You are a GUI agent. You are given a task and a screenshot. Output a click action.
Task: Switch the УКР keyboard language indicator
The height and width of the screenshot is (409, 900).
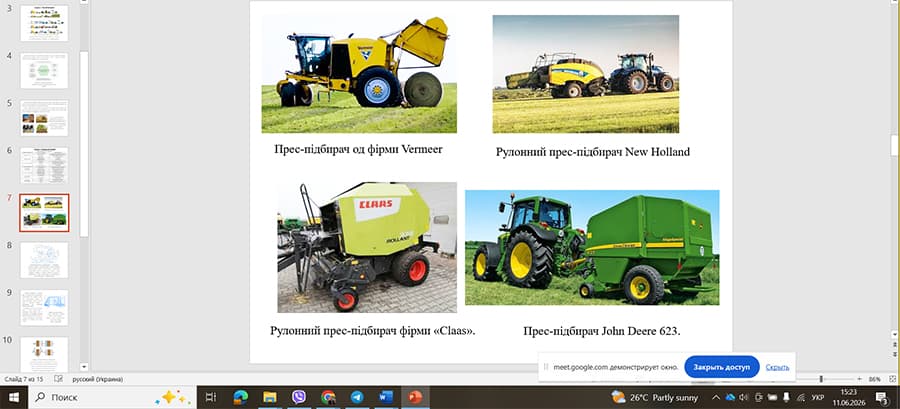(x=818, y=397)
